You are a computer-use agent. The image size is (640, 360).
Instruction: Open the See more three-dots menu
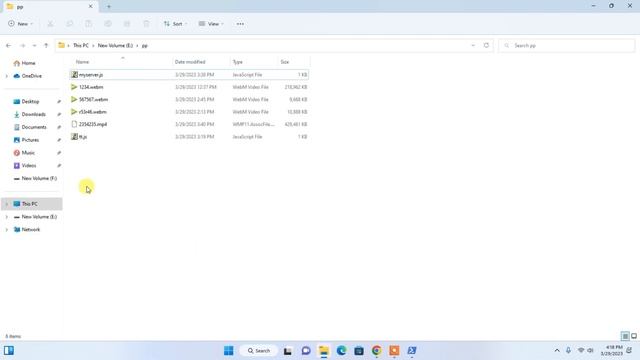[240, 24]
